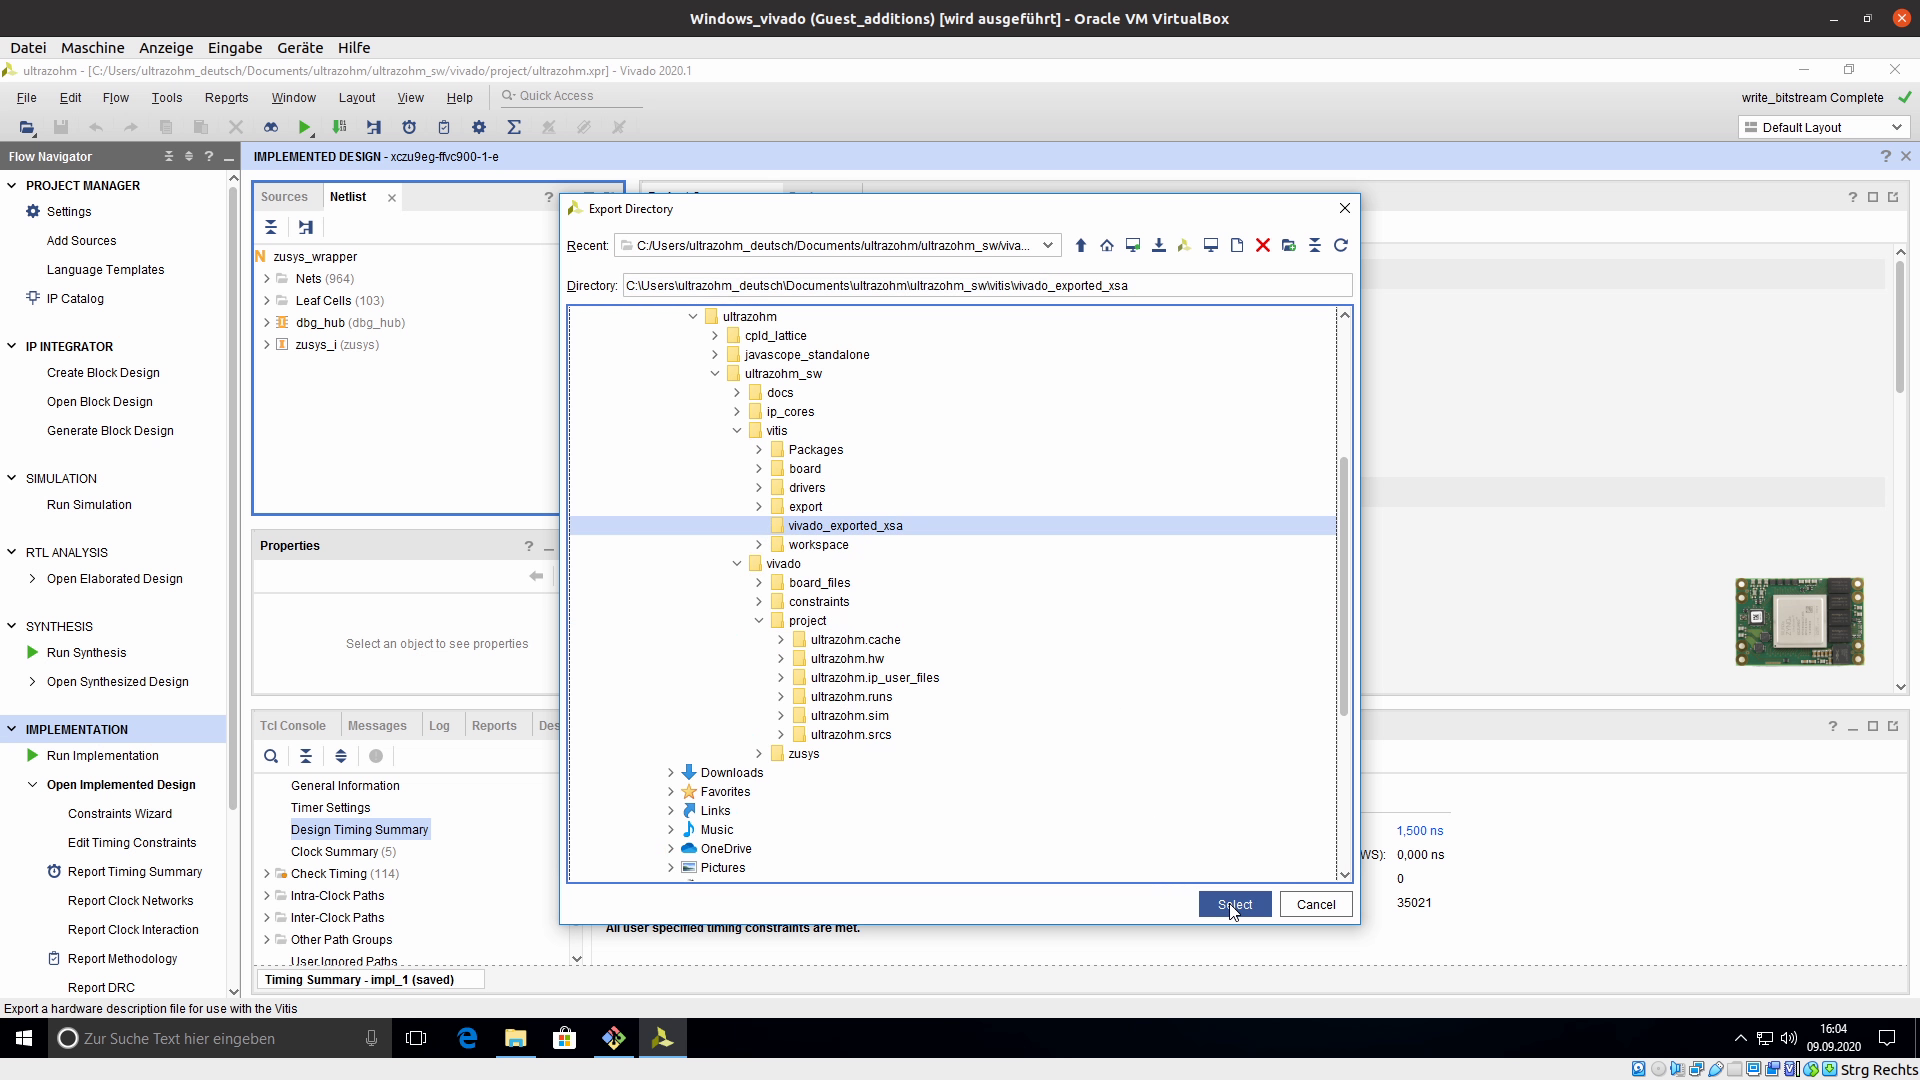This screenshot has height=1080, width=1920.
Task: Go up one directory level in Export dialog
Action: [x=1080, y=245]
